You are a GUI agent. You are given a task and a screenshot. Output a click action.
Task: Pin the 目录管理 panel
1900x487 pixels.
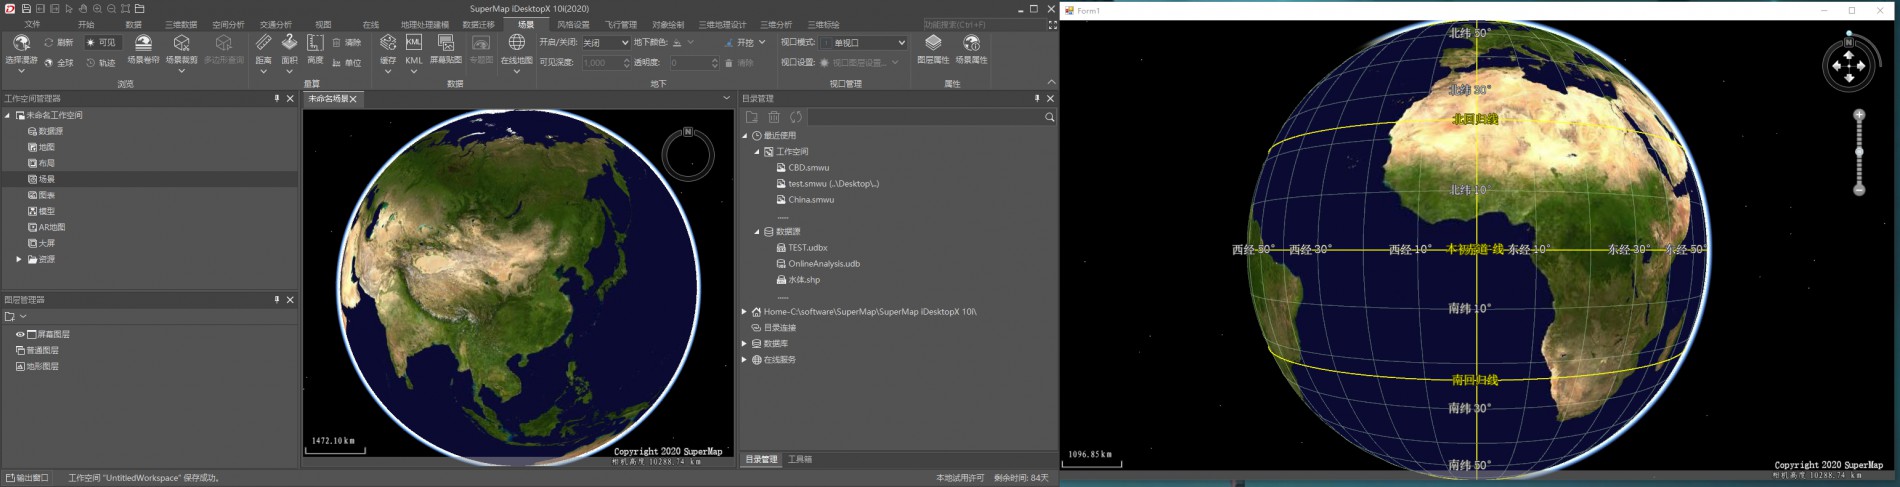coord(1037,99)
